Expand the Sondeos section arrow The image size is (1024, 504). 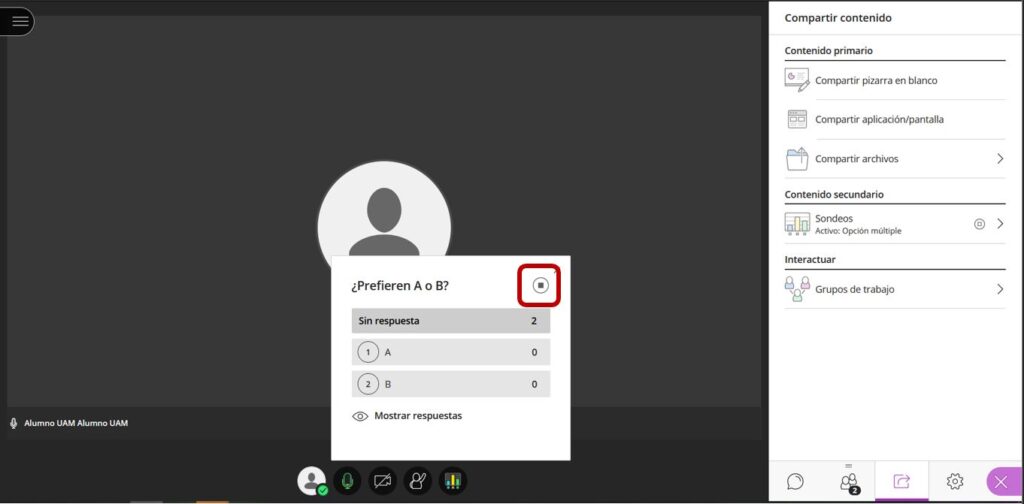[x=999, y=224]
